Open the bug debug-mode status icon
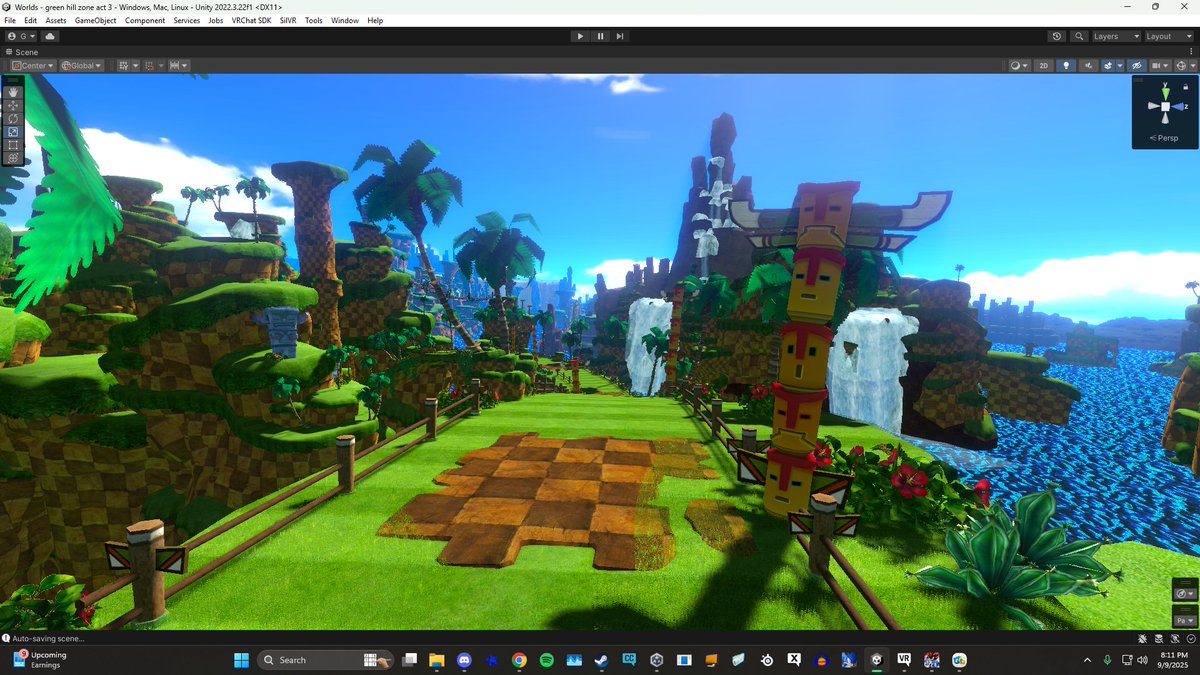The width and height of the screenshot is (1200, 675). (1143, 638)
